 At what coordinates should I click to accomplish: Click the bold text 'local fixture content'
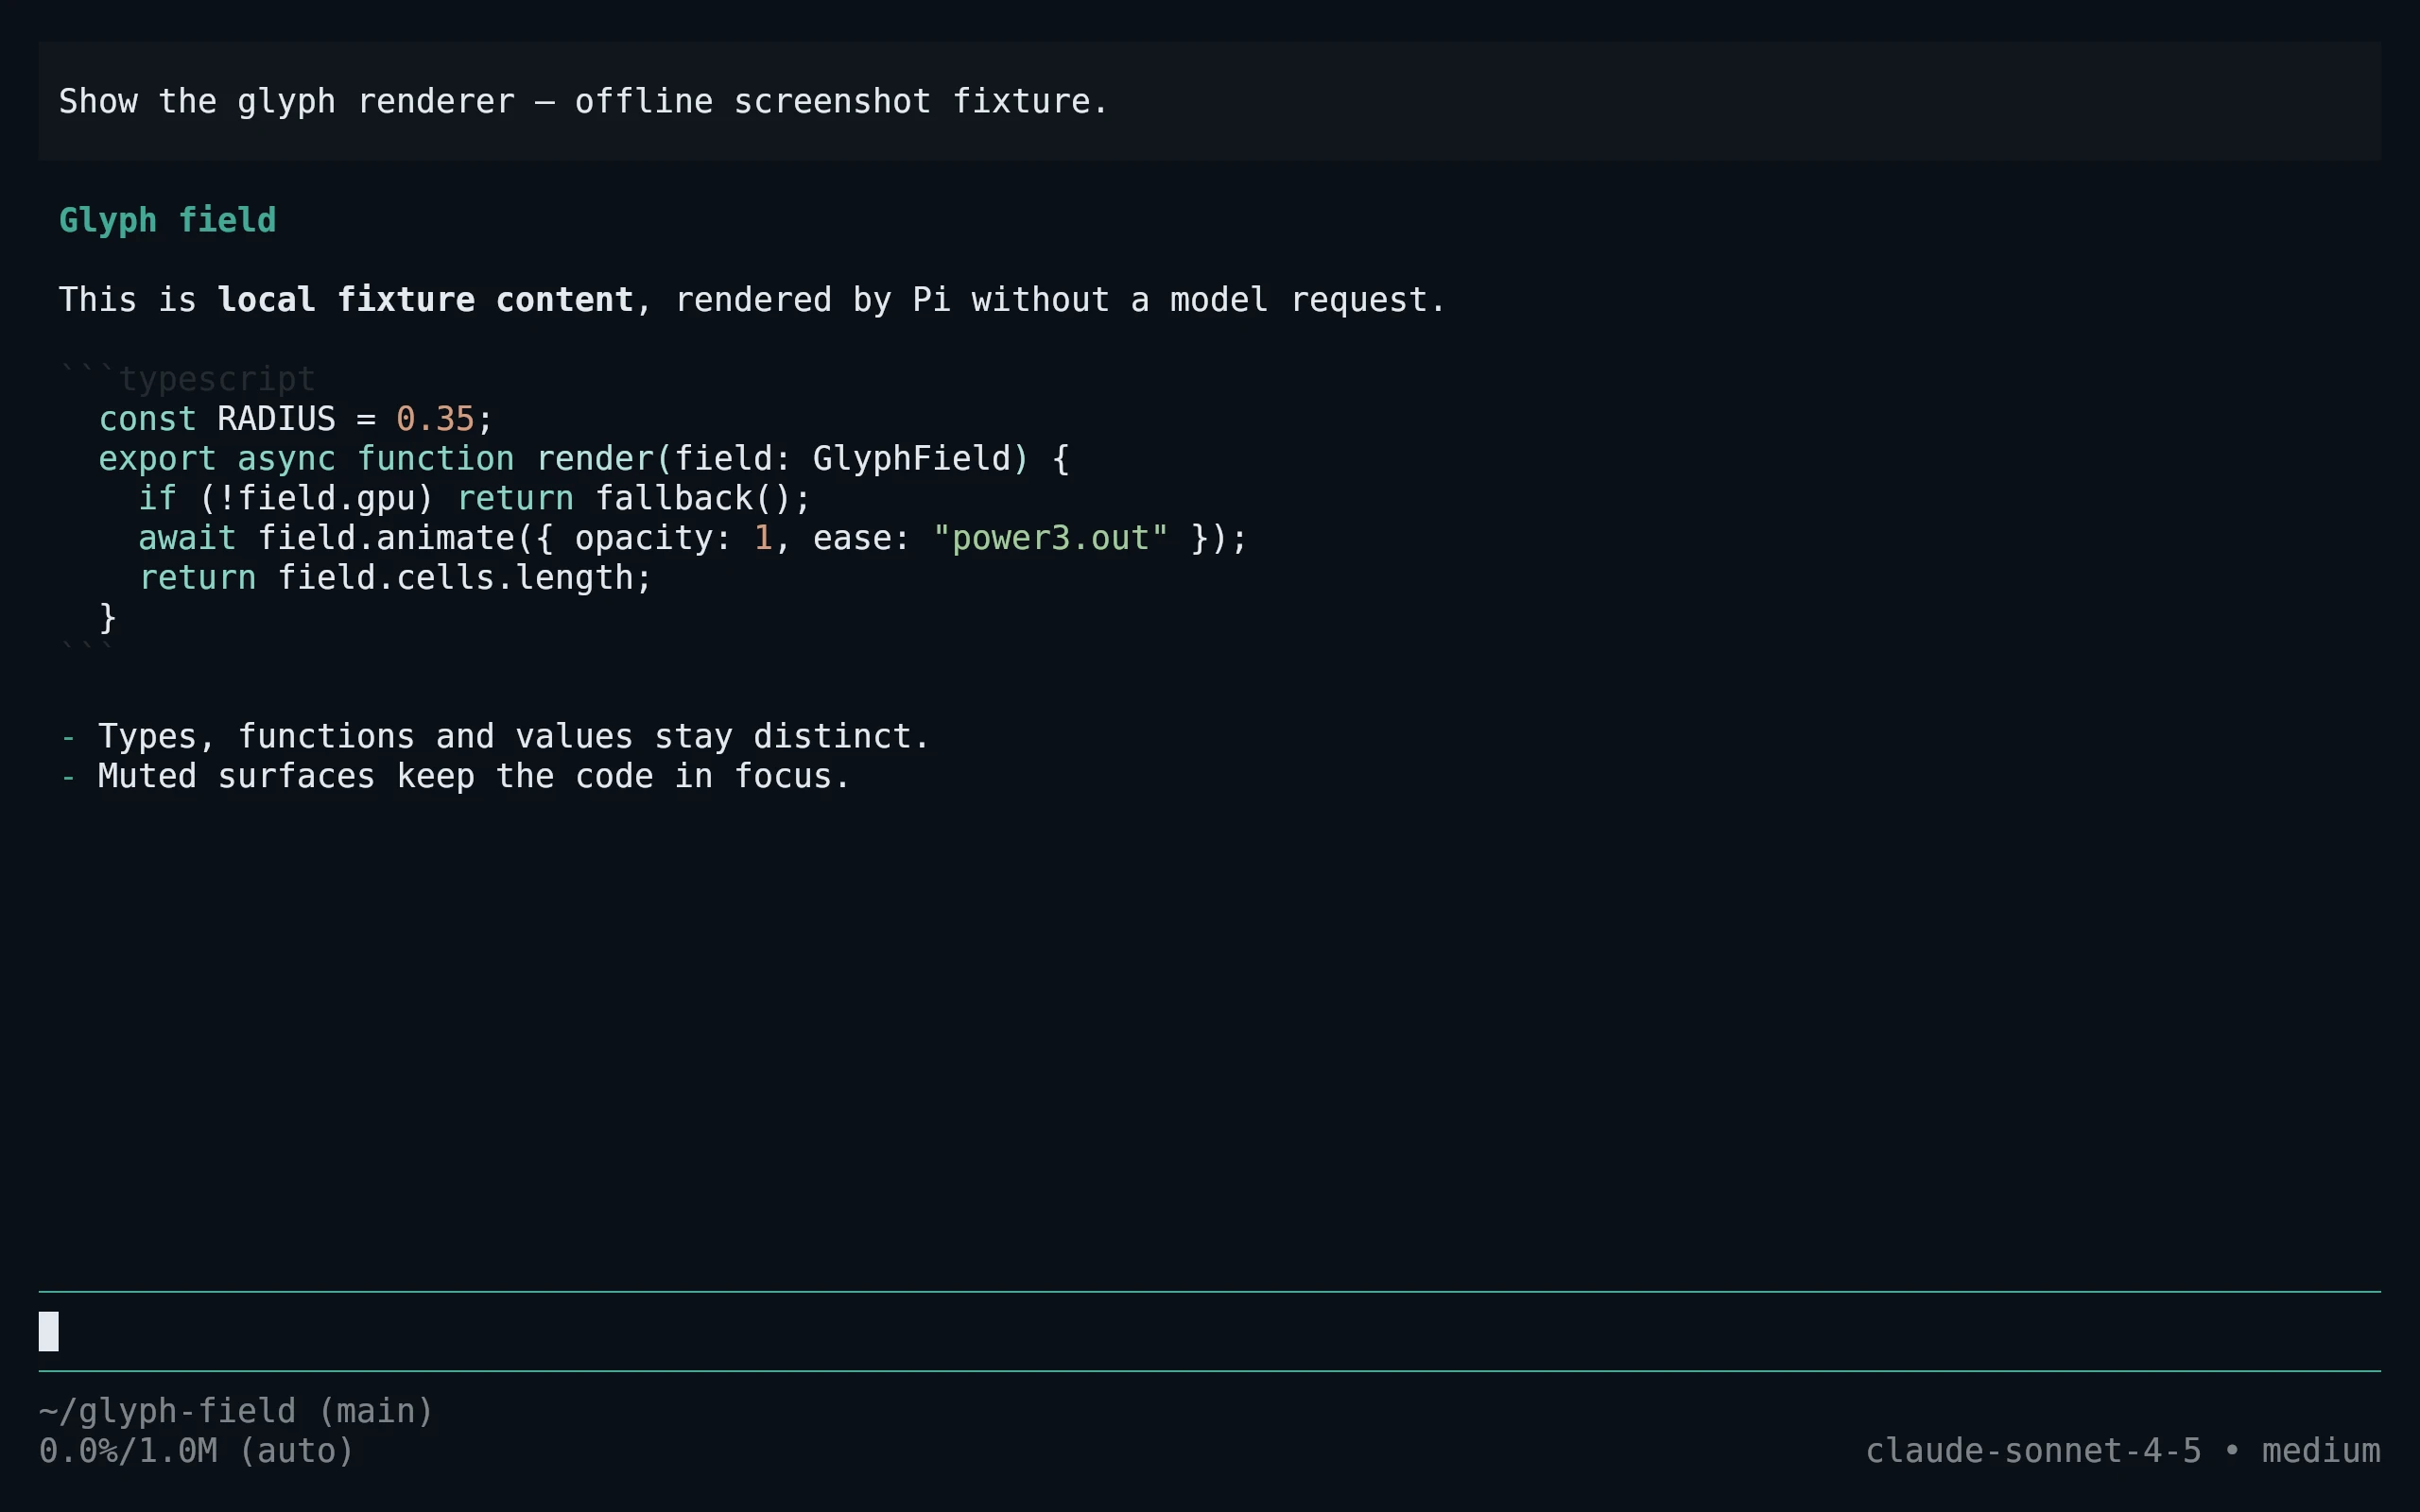(x=425, y=299)
